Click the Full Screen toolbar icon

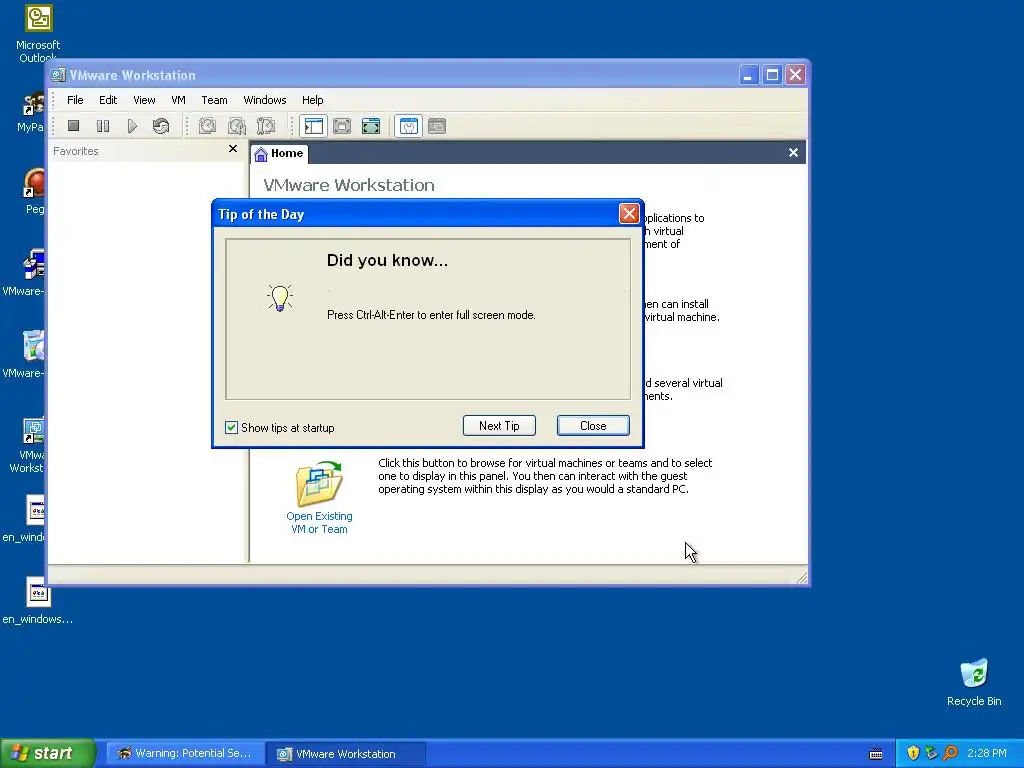coord(371,126)
